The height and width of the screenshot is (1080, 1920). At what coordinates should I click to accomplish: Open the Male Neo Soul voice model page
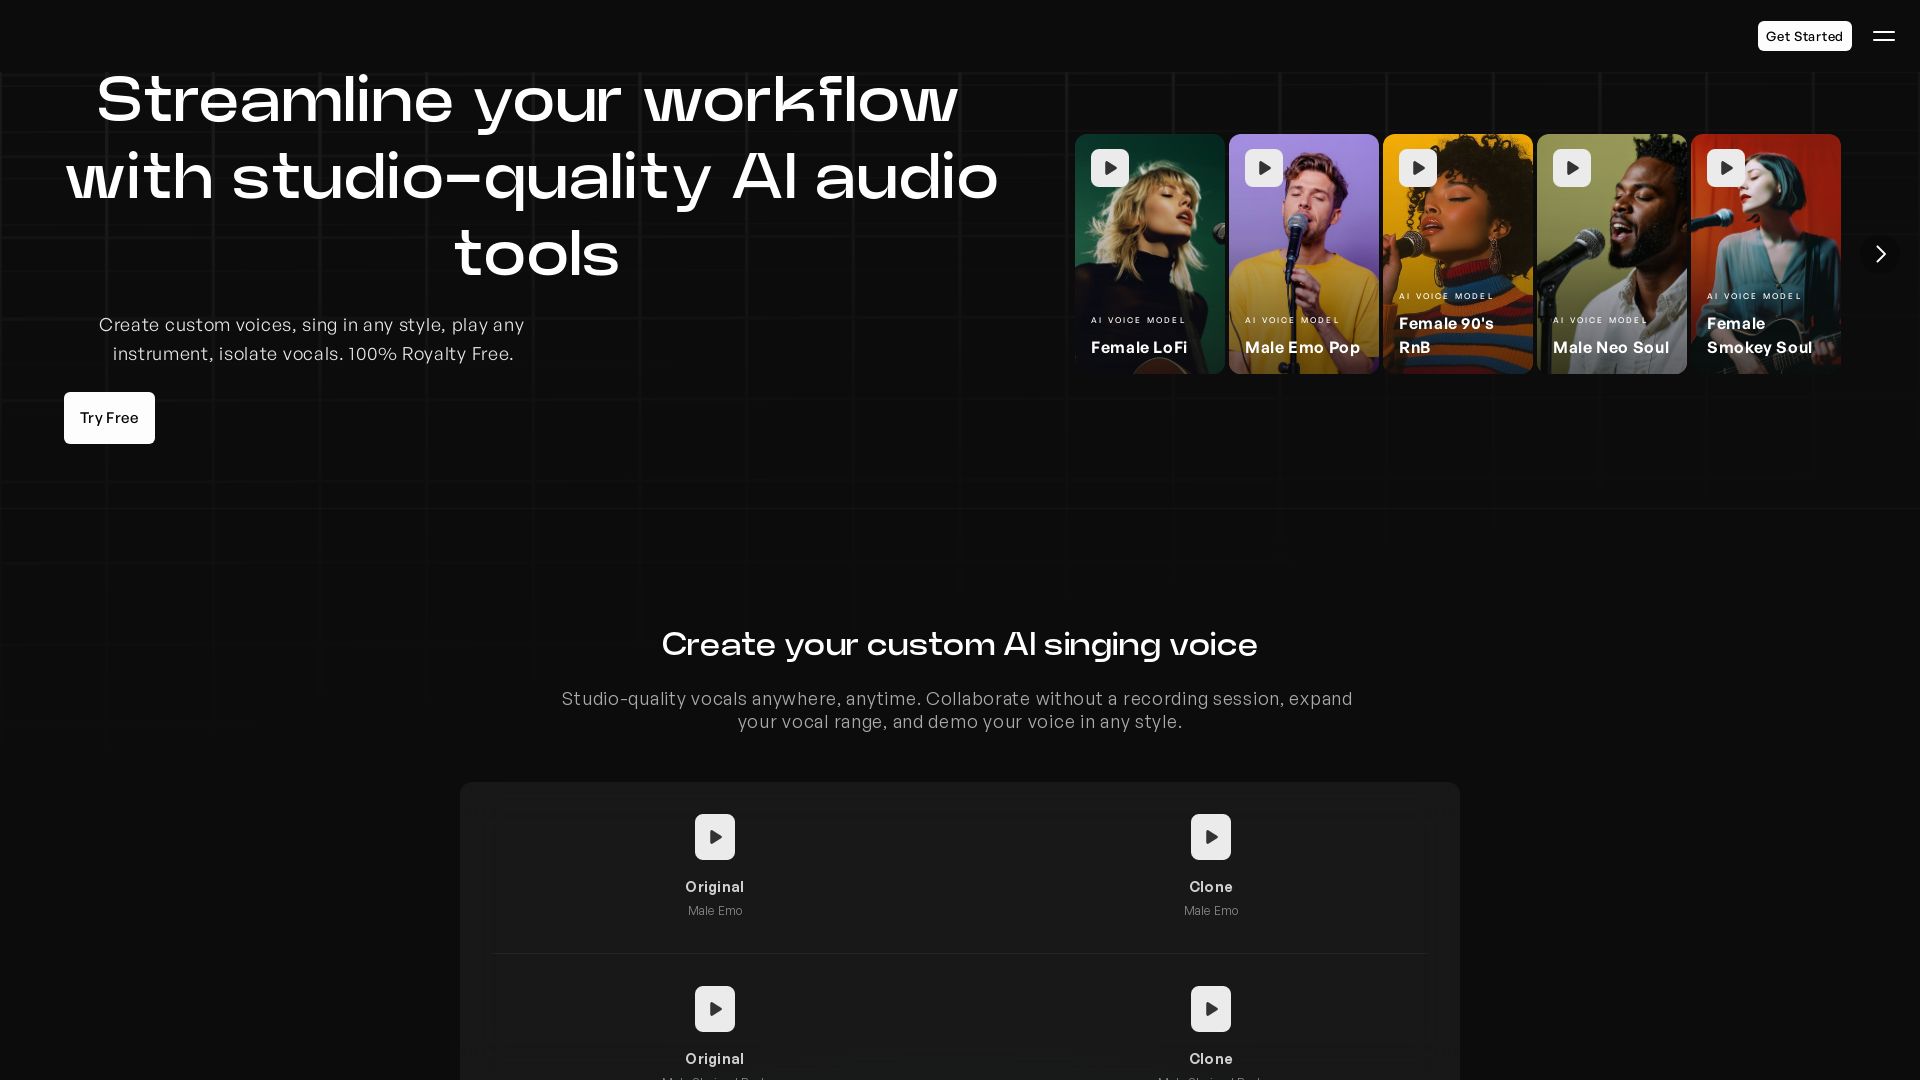pyautogui.click(x=1610, y=348)
